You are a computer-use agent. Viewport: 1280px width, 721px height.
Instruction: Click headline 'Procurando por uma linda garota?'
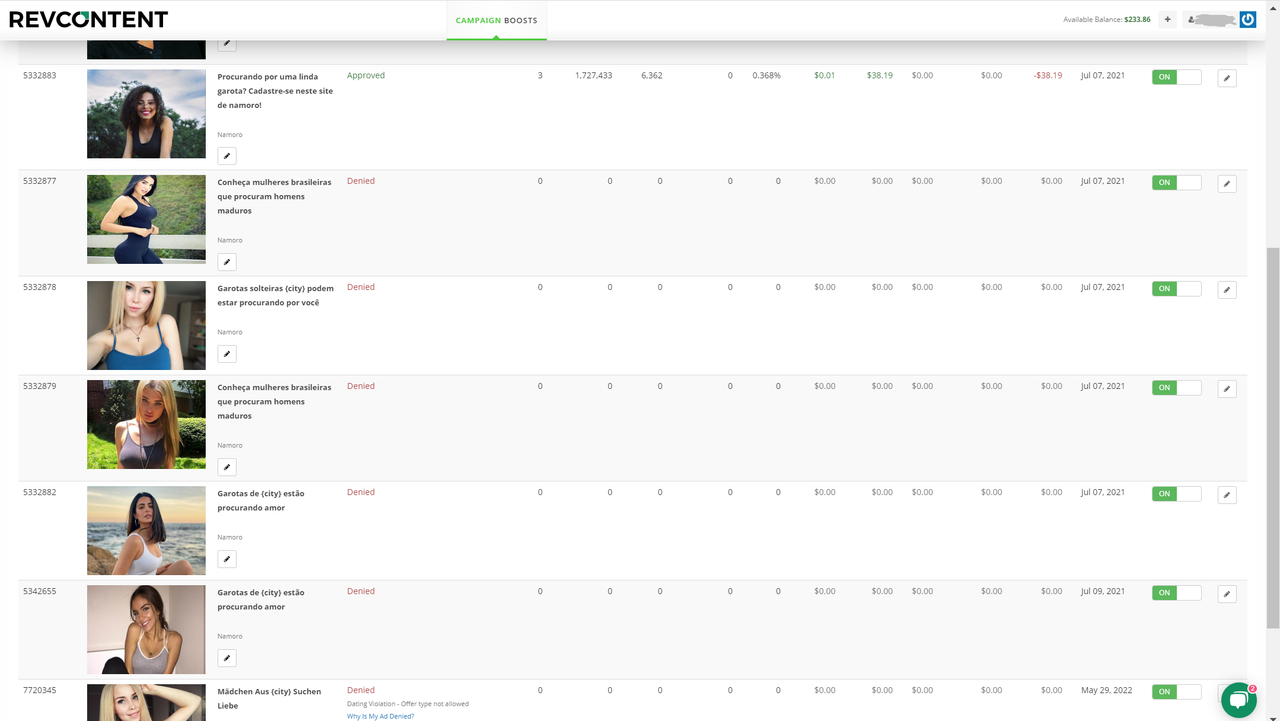[275, 91]
